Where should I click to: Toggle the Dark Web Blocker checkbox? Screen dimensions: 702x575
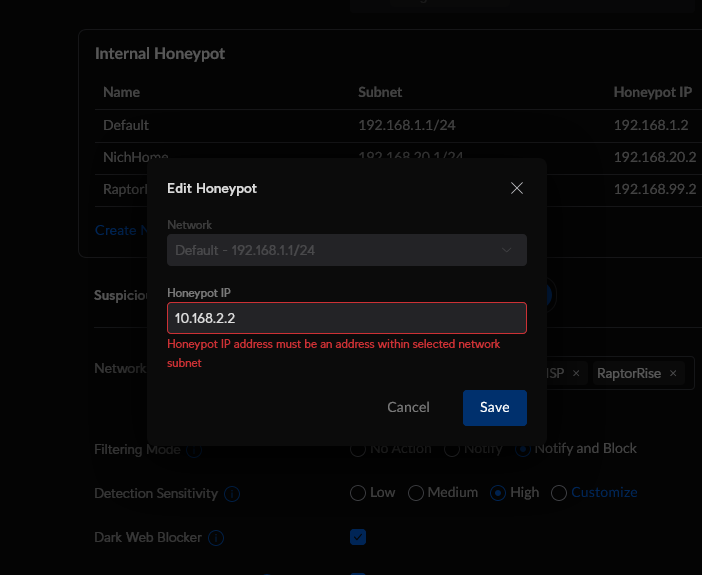(x=358, y=537)
